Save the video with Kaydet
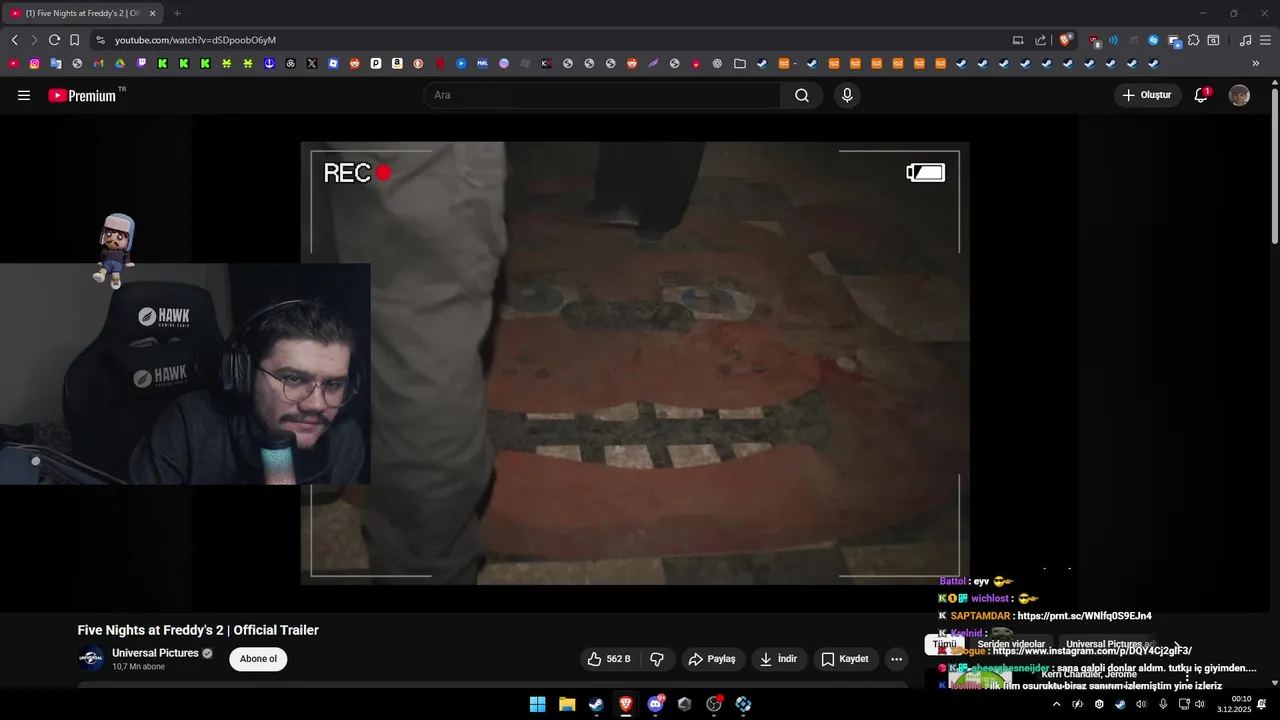The height and width of the screenshot is (720, 1280). coord(845,659)
